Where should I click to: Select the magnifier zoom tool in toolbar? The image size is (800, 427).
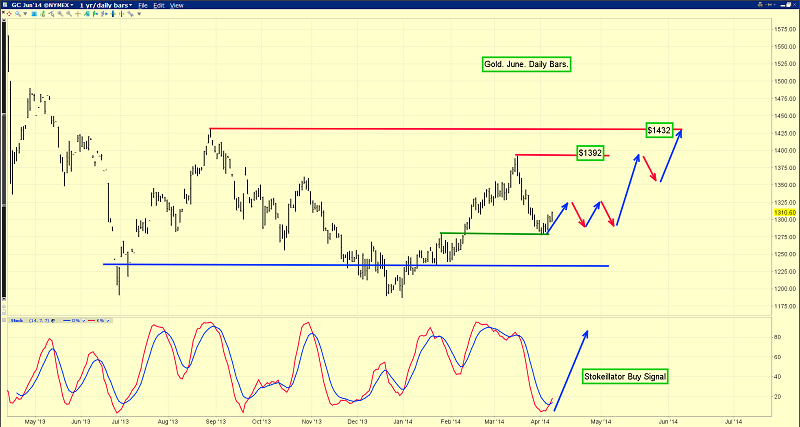17,14
